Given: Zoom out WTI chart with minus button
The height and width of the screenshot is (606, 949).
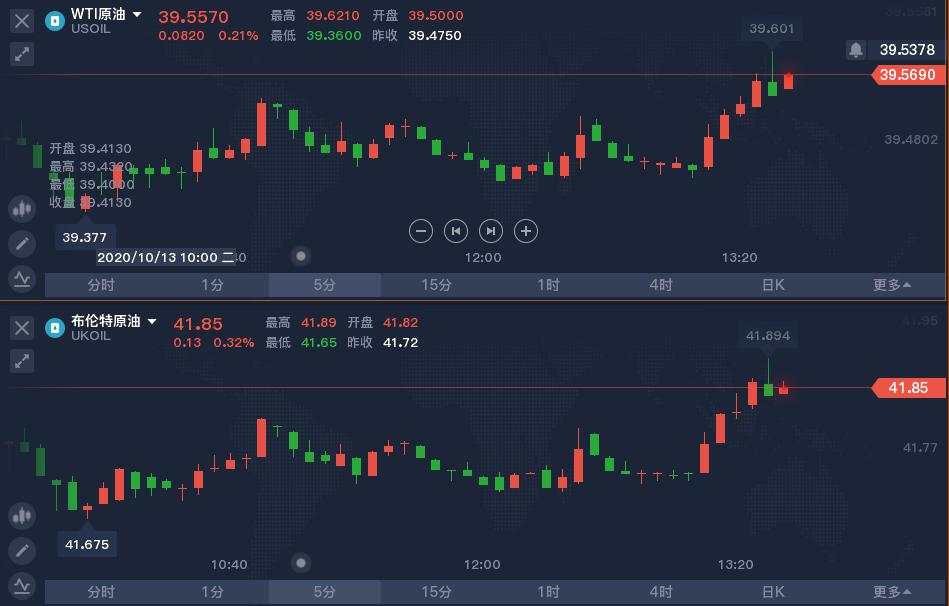Looking at the screenshot, I should (421, 231).
